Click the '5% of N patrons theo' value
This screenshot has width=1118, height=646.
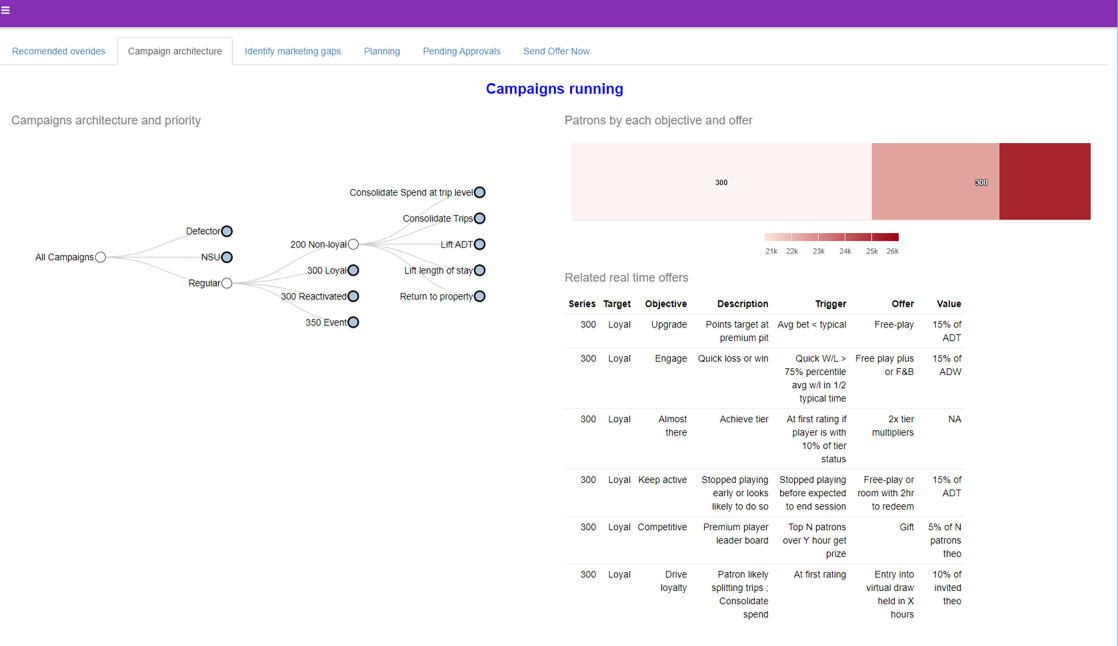click(945, 540)
